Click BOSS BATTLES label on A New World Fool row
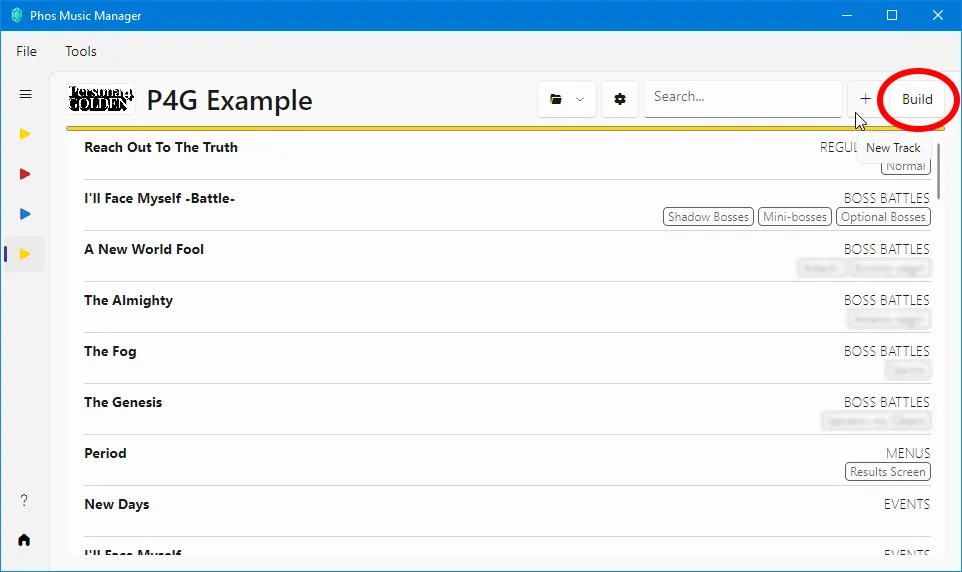962x572 pixels. click(887, 249)
